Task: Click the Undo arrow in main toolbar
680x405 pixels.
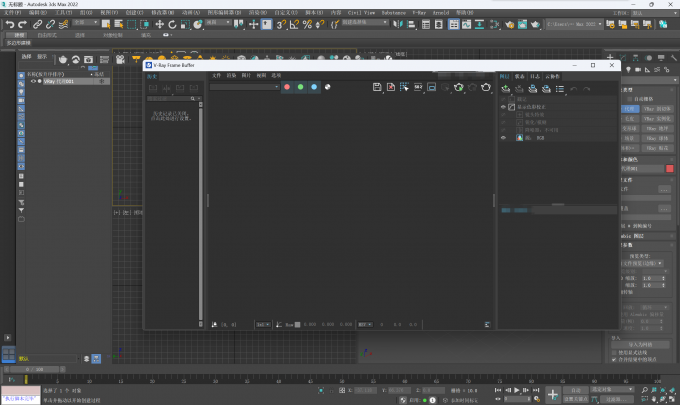Action: pos(10,24)
